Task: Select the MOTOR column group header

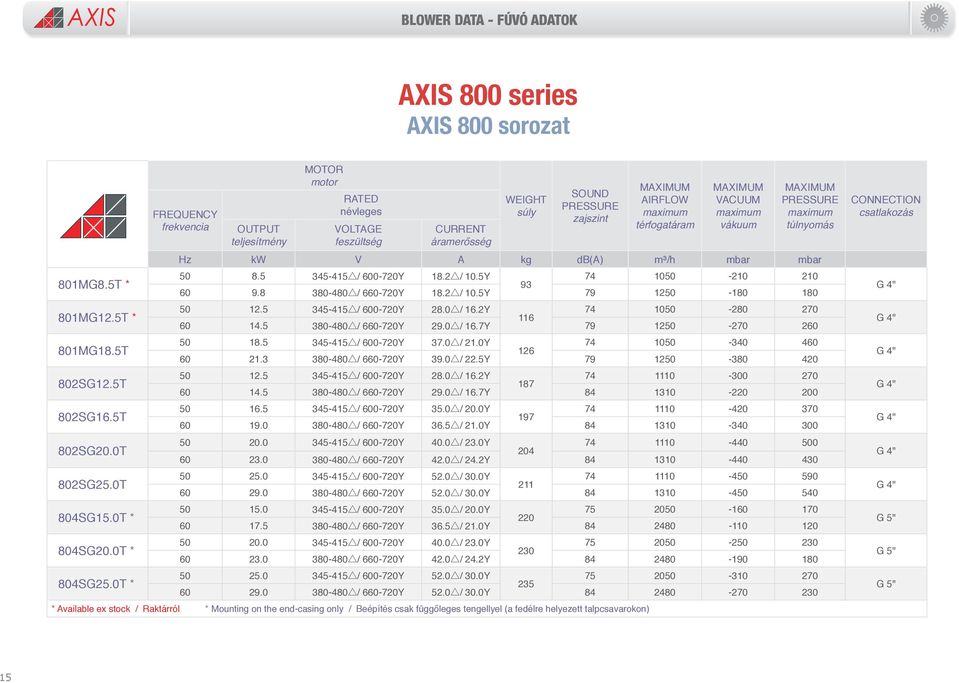Action: click(324, 175)
